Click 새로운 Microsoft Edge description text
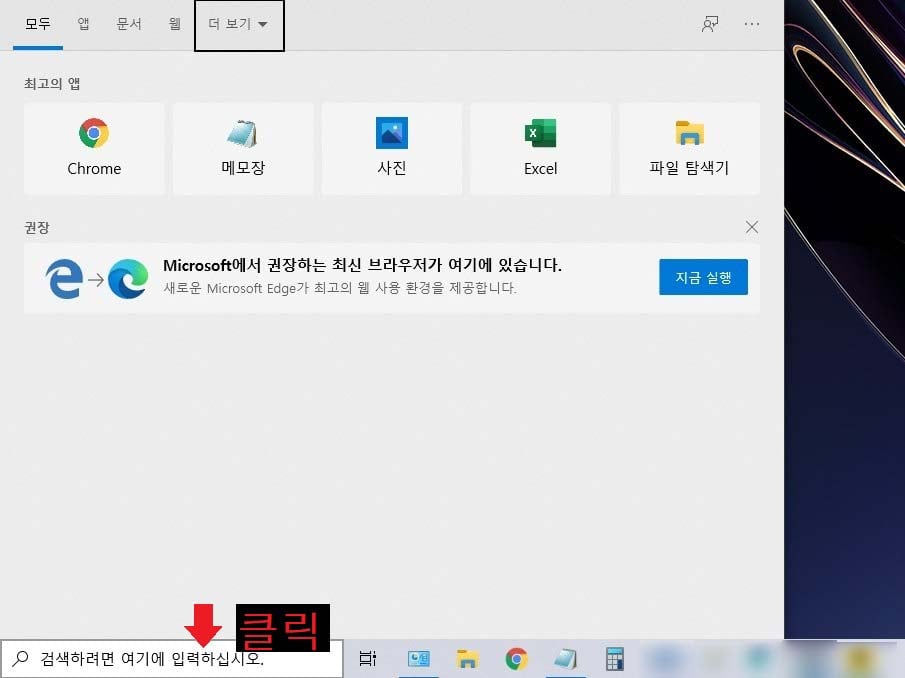This screenshot has height=678, width=905. pyautogui.click(x=340, y=288)
